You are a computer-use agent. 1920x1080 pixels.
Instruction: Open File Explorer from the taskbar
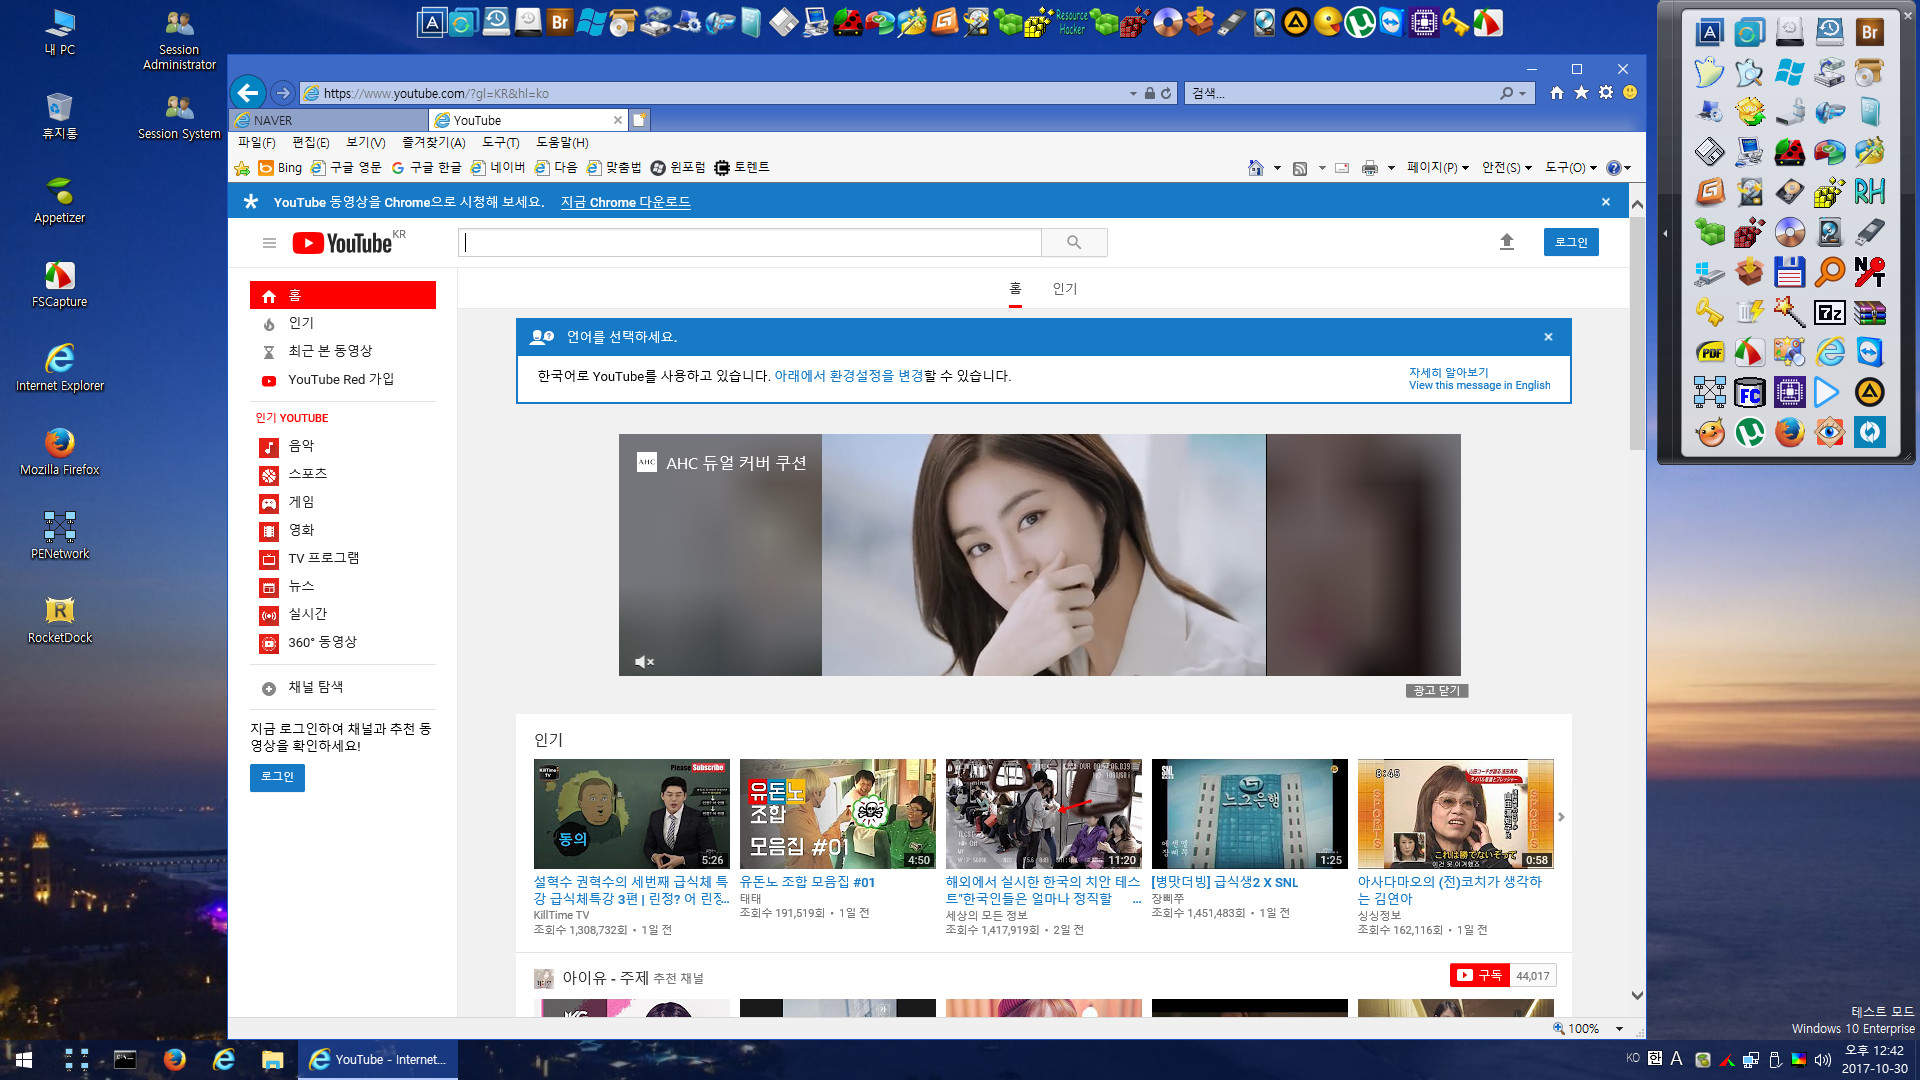(x=272, y=1059)
